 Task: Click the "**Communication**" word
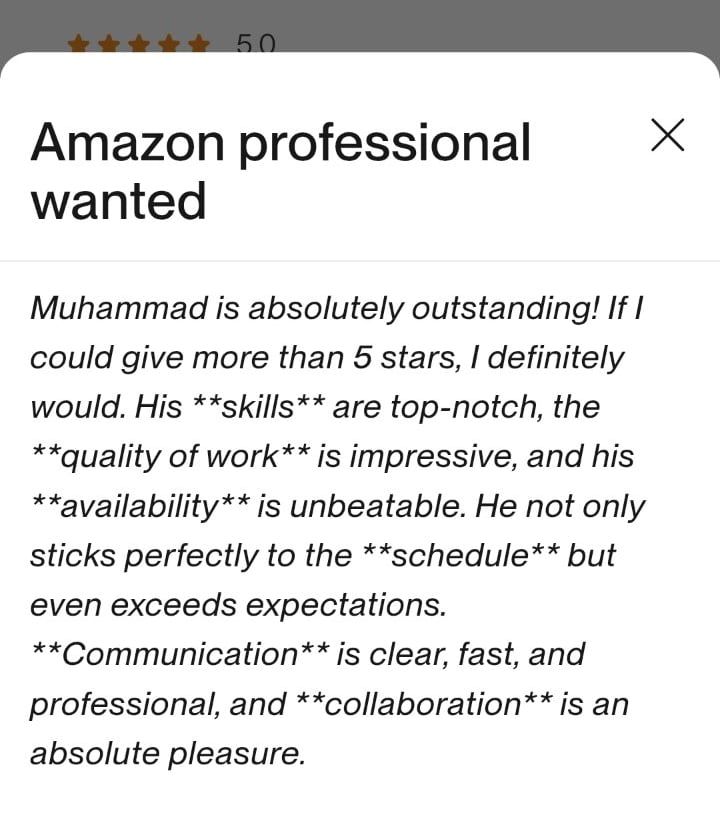pos(180,654)
